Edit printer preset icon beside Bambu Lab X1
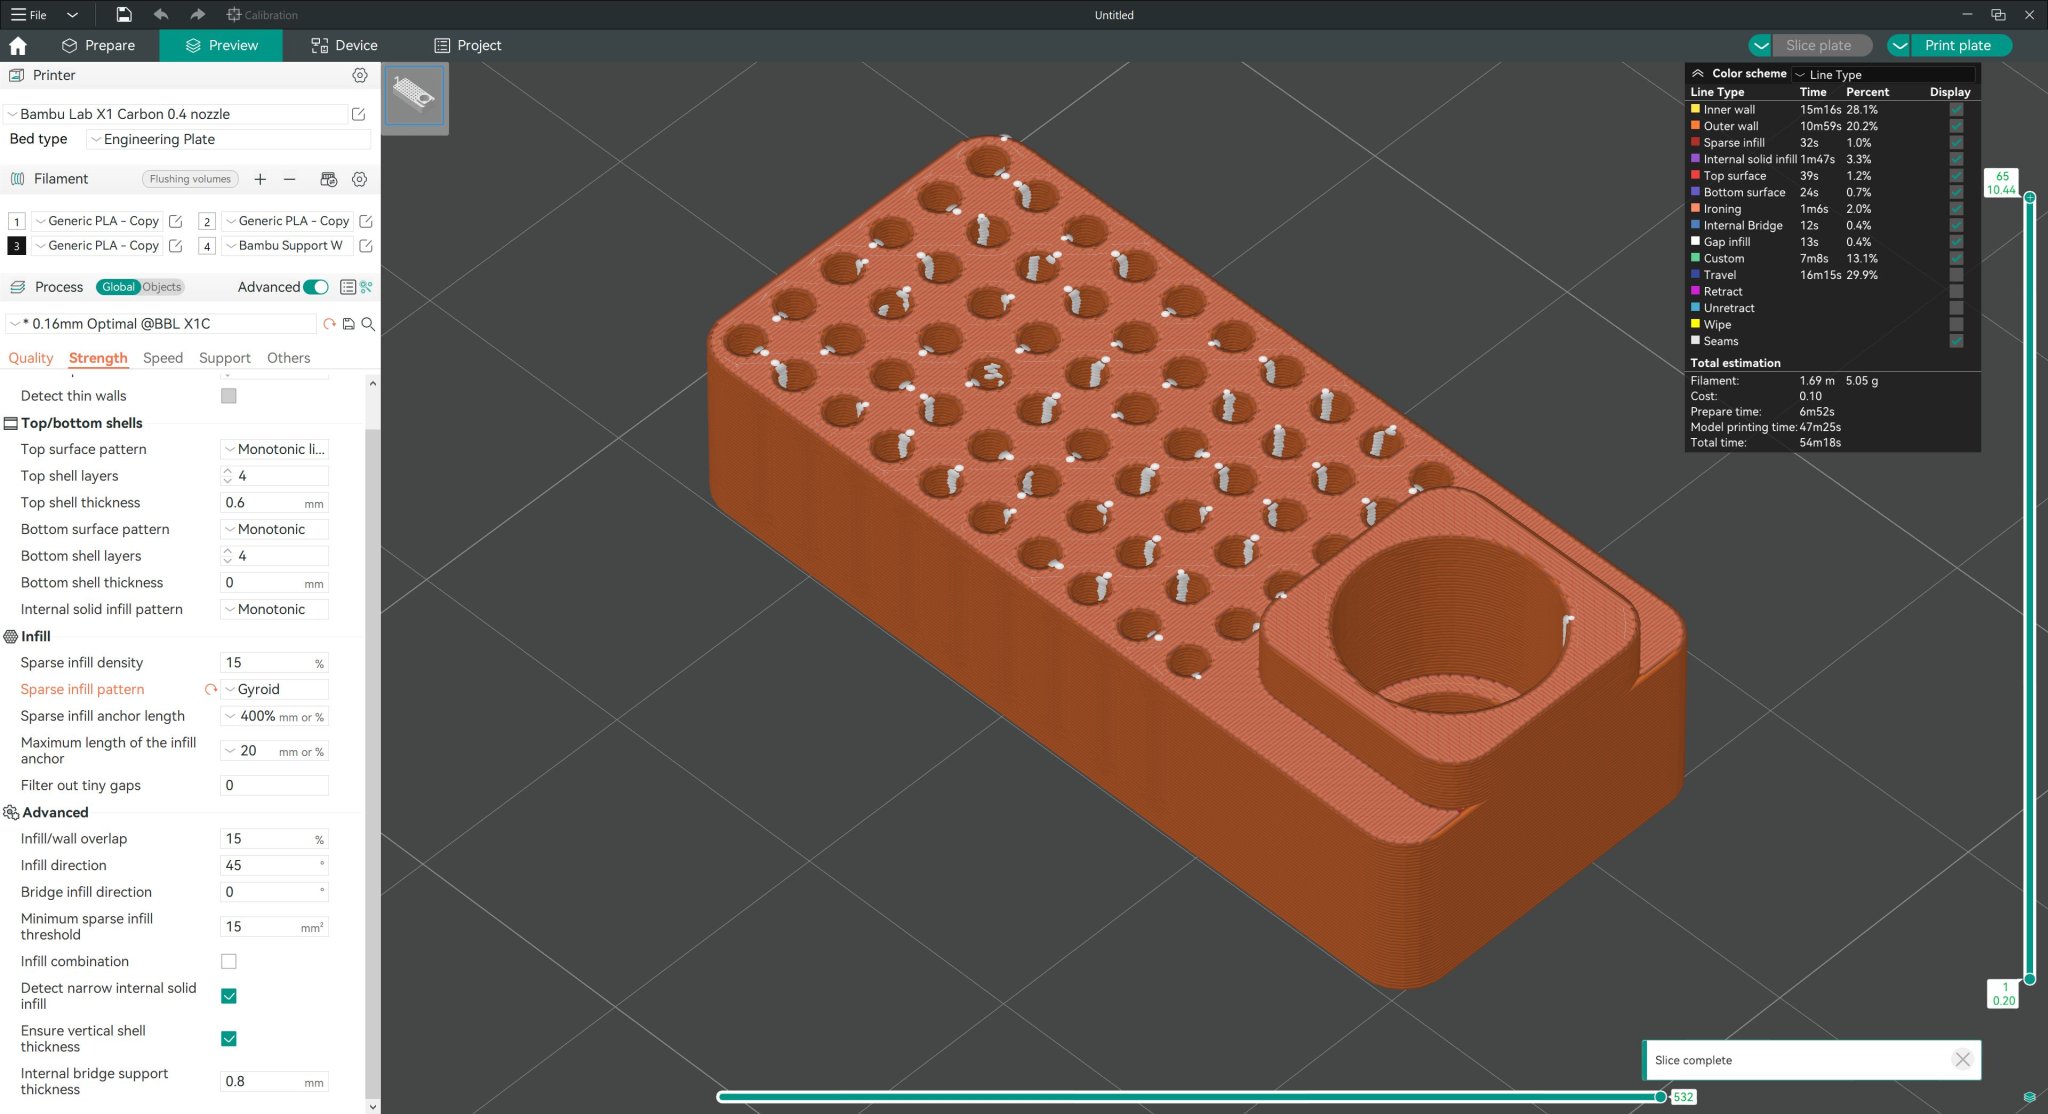Screen dimensions: 2048x1114 [358, 114]
